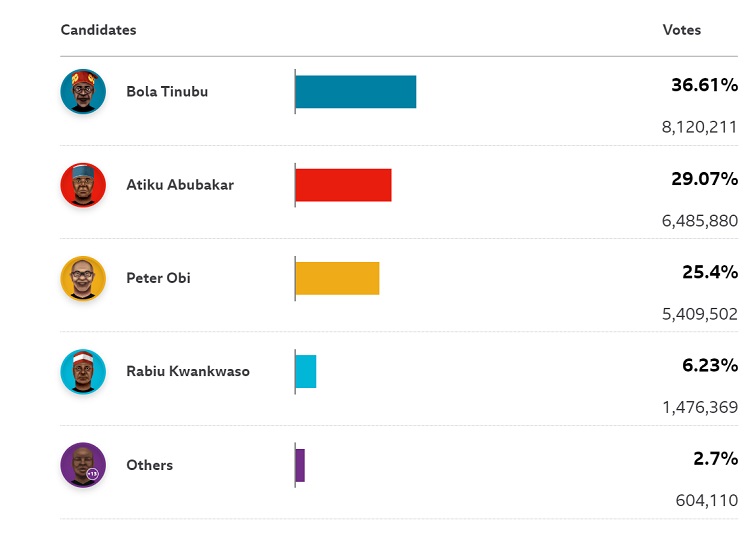Click Atiku's red vote bar
Image resolution: width=750 pixels, height=535 pixels.
343,185
